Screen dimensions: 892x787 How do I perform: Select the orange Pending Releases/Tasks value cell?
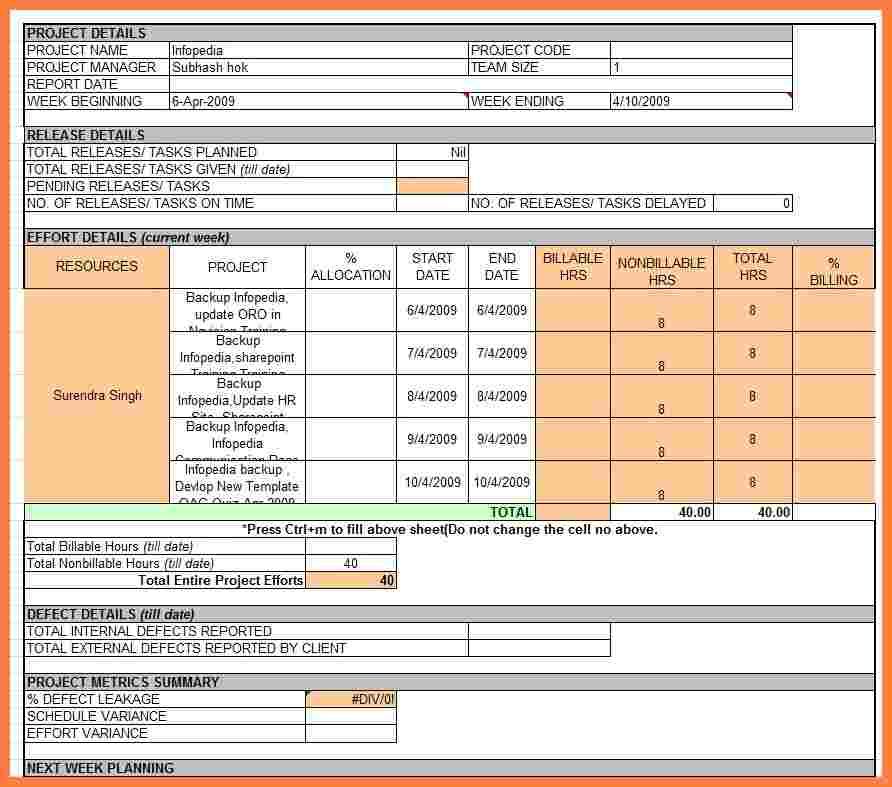coord(432,186)
